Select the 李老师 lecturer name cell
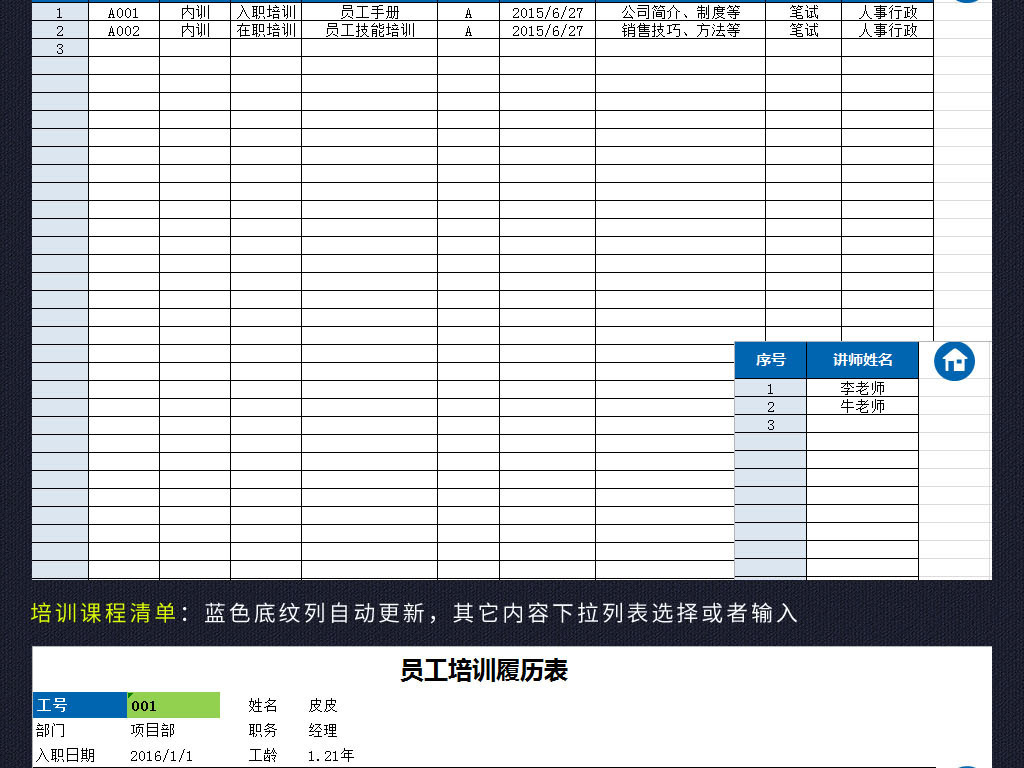Image resolution: width=1024 pixels, height=768 pixels. [861, 389]
